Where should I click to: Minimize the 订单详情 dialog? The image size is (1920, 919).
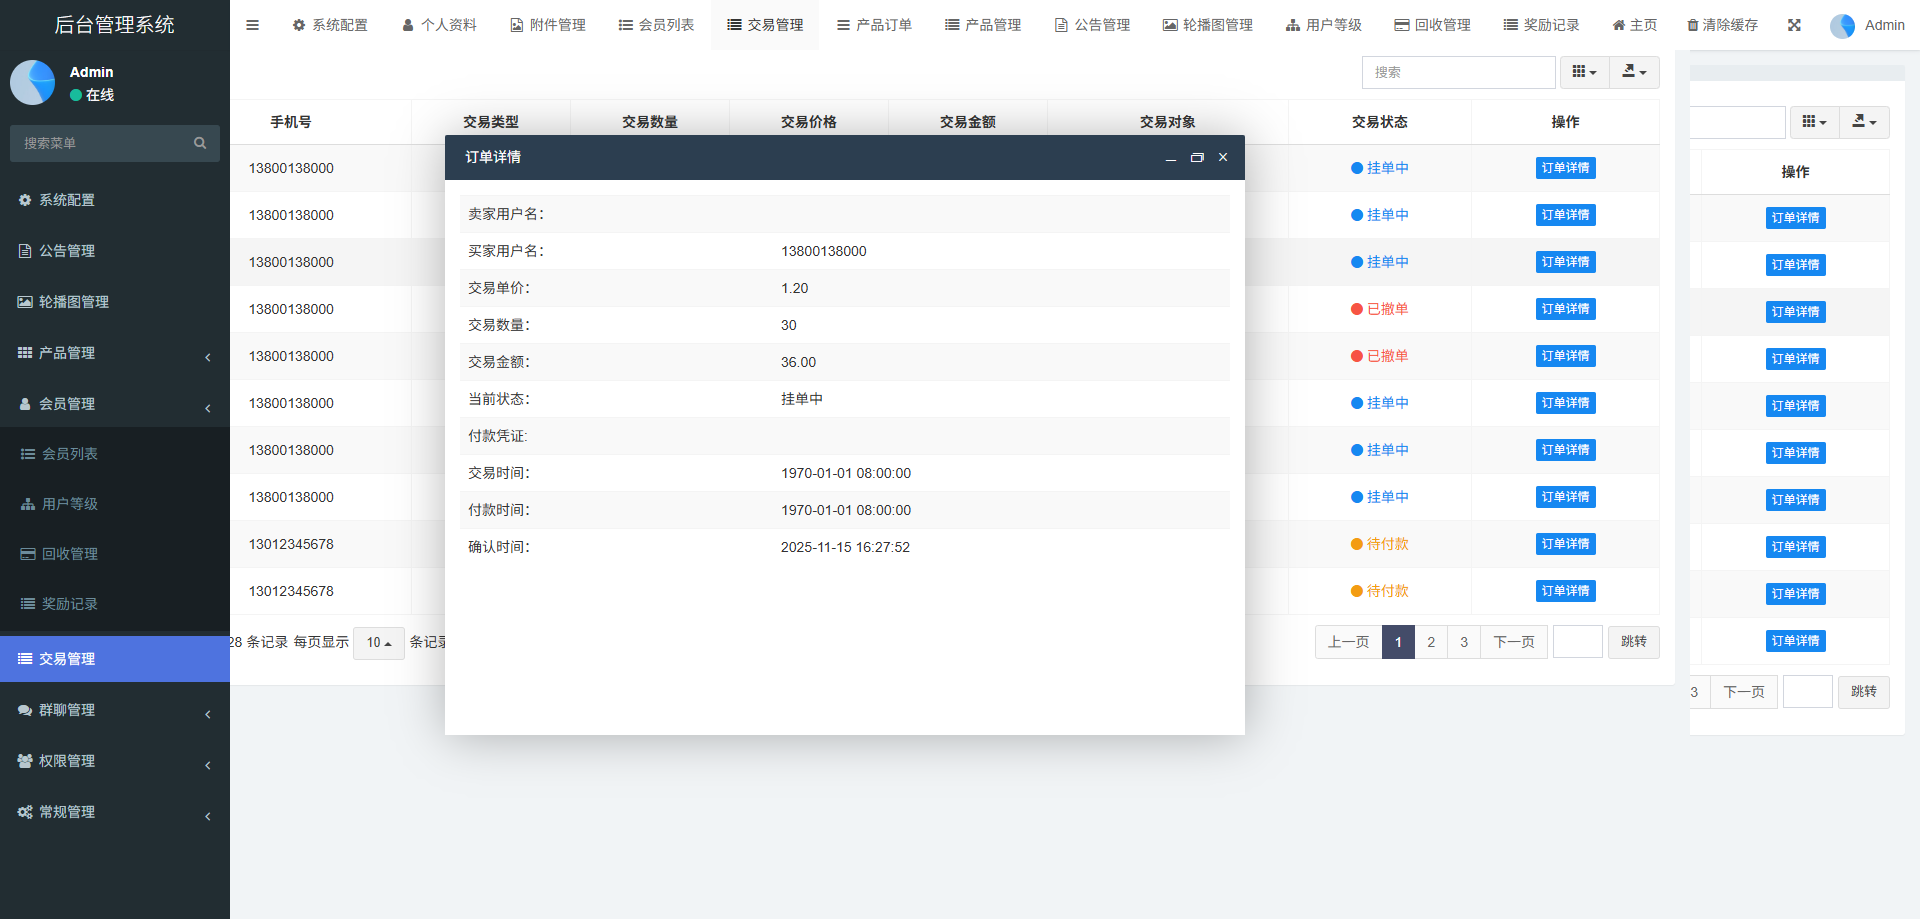pyautogui.click(x=1170, y=158)
